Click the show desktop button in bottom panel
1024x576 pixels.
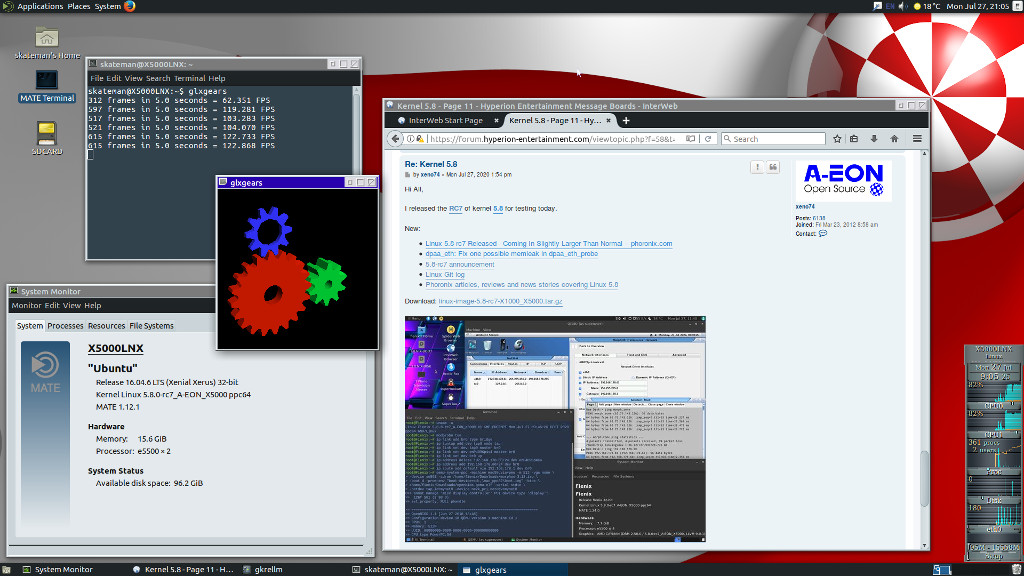(x=6, y=569)
